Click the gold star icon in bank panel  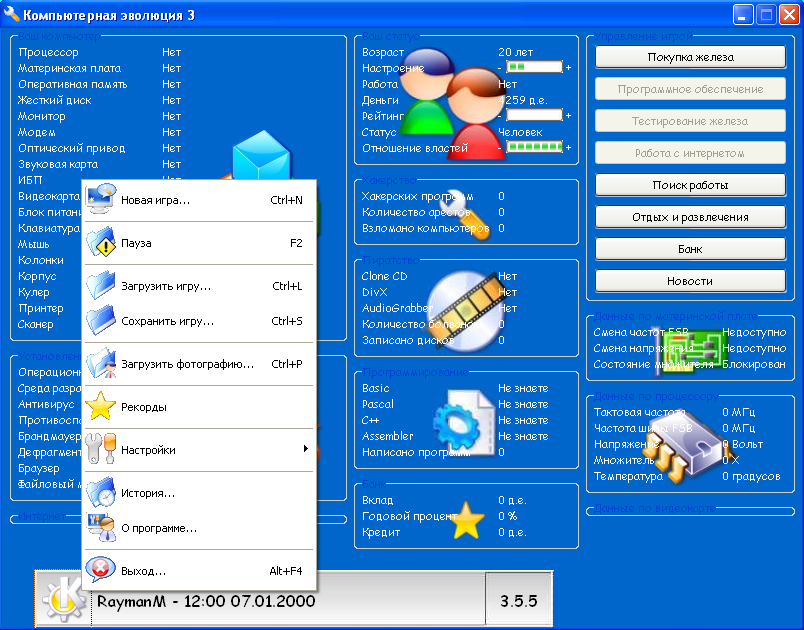[x=466, y=521]
